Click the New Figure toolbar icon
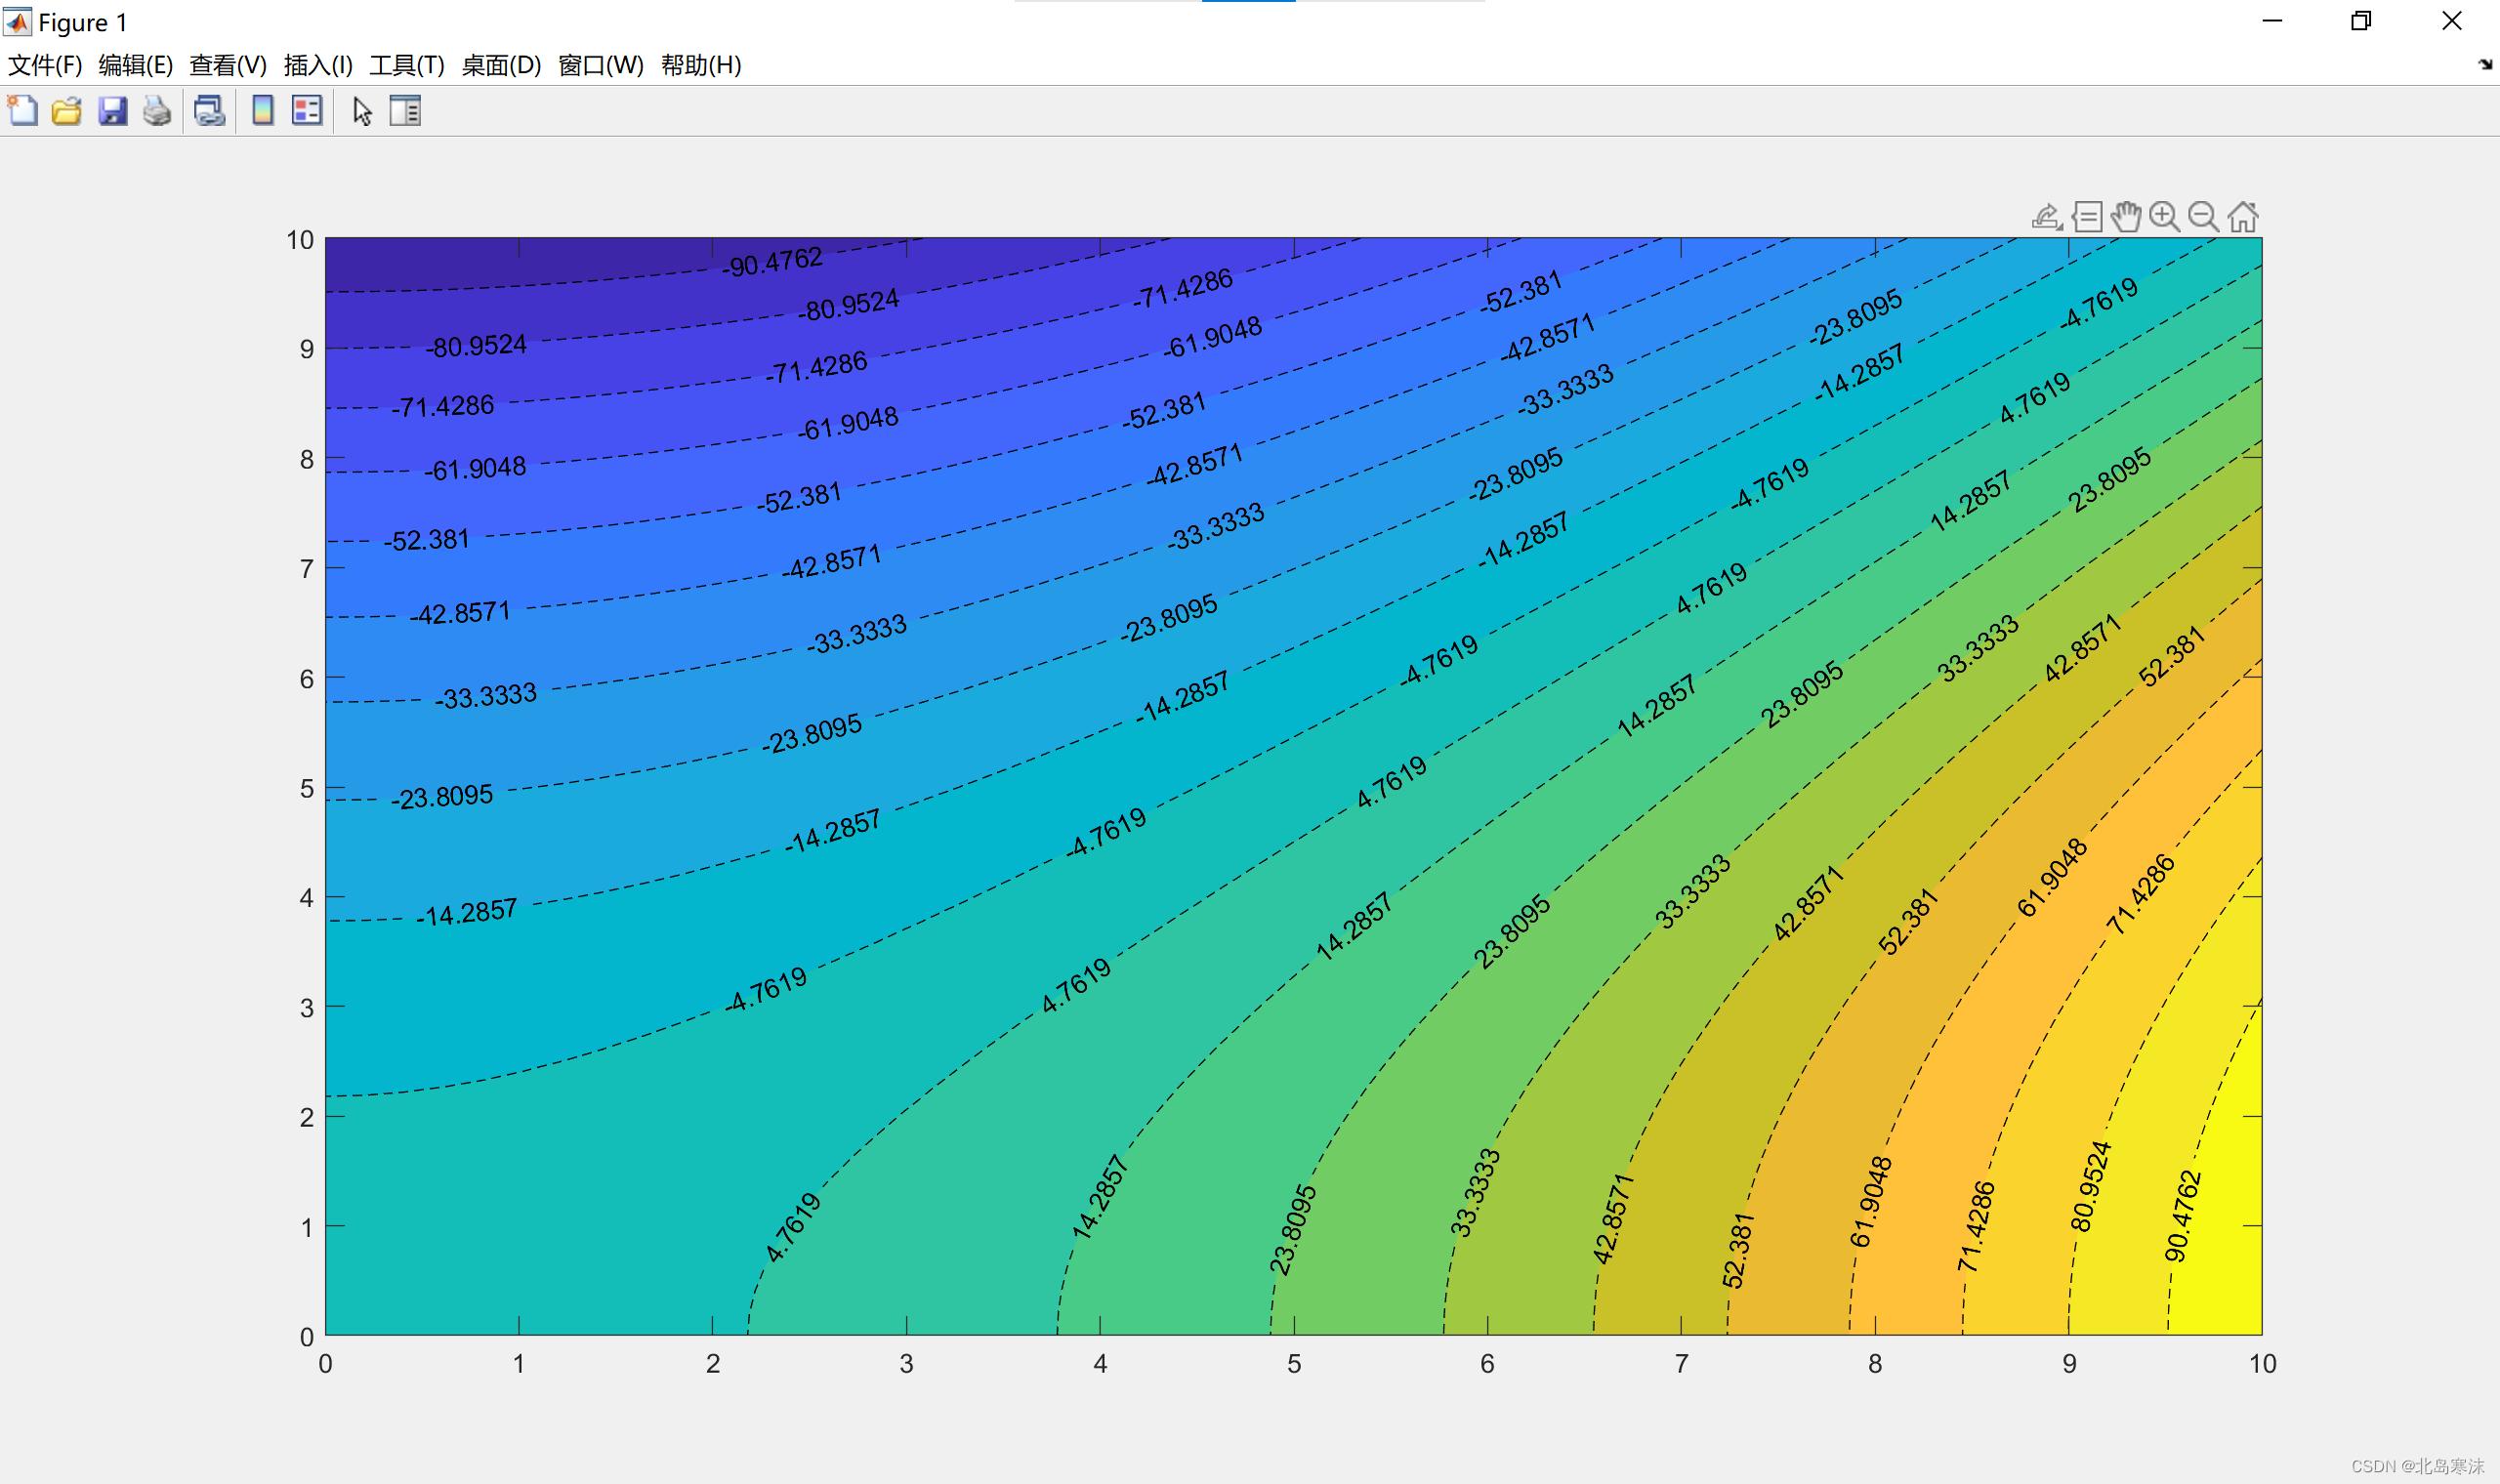Viewport: 2500px width, 1484px height. coord(22,110)
